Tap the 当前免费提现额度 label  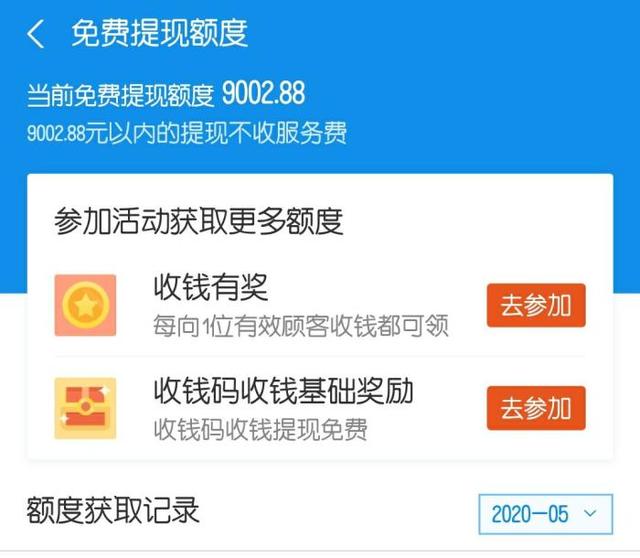coord(120,96)
